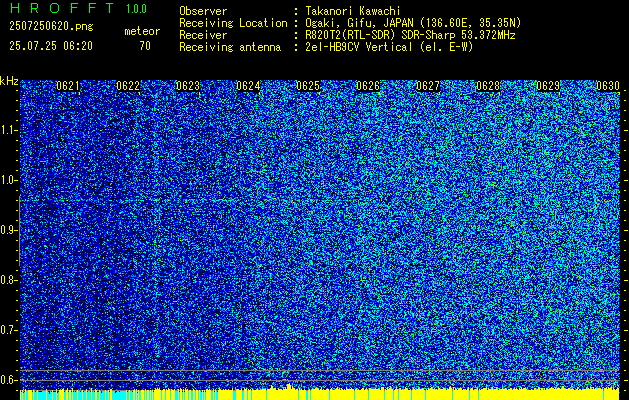The width and height of the screenshot is (629, 400).
Task: Click the HROFFT title text
Action: [62, 8]
